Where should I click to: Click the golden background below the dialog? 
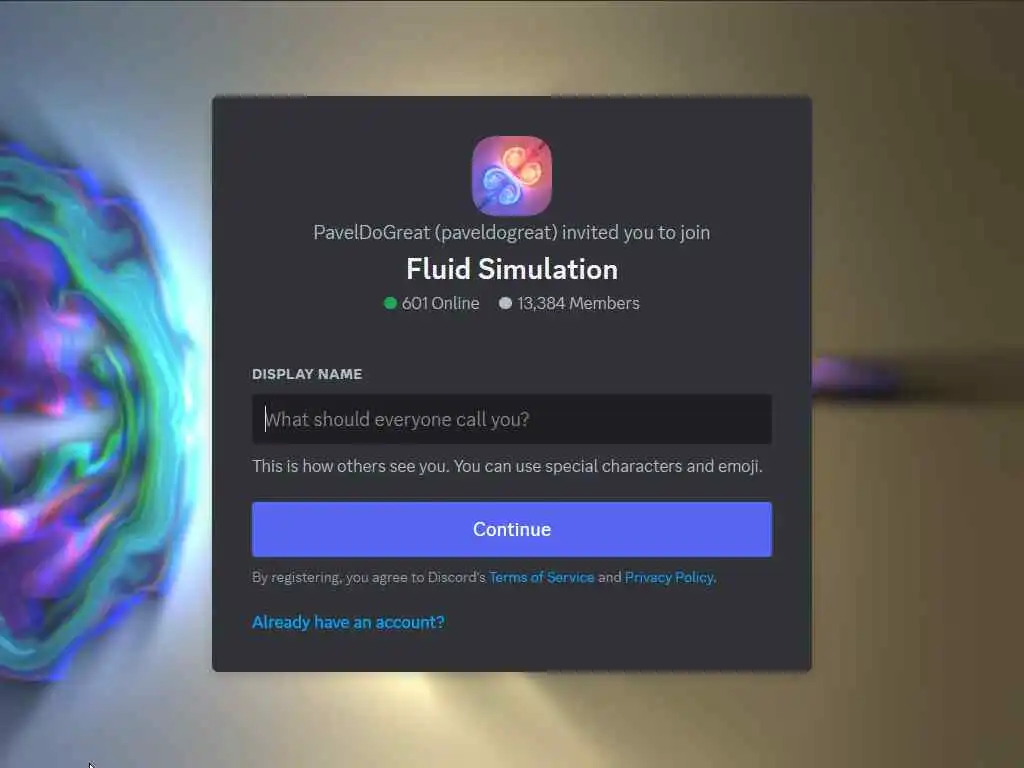(511, 718)
